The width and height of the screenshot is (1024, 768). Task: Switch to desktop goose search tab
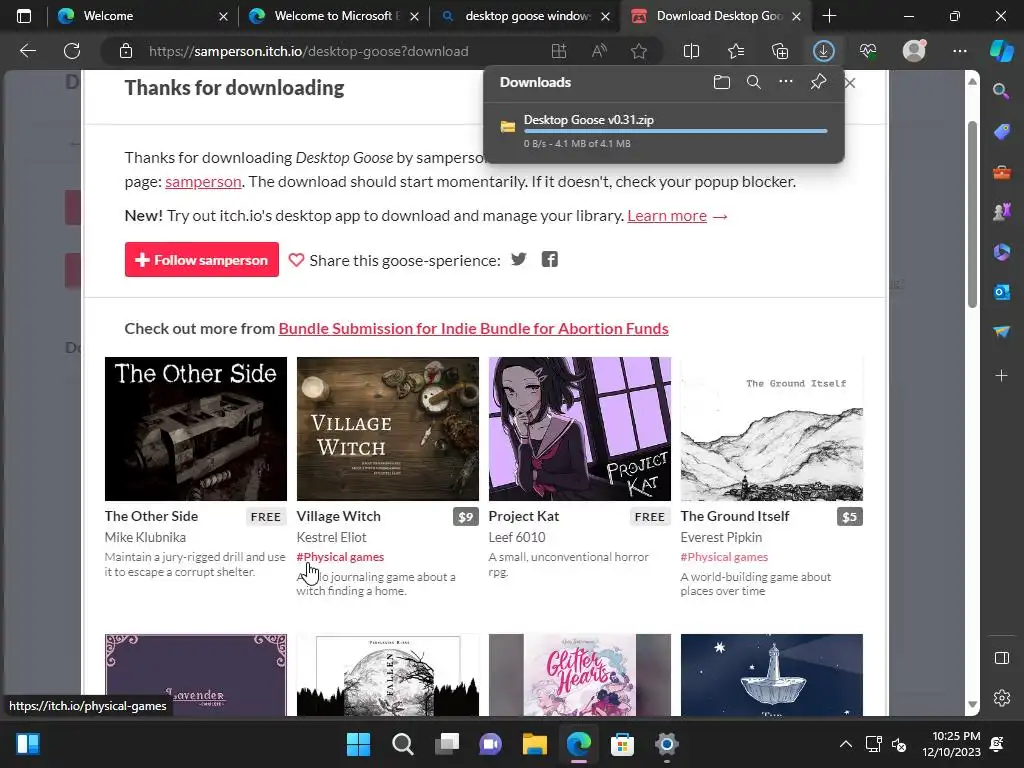pyautogui.click(x=528, y=16)
